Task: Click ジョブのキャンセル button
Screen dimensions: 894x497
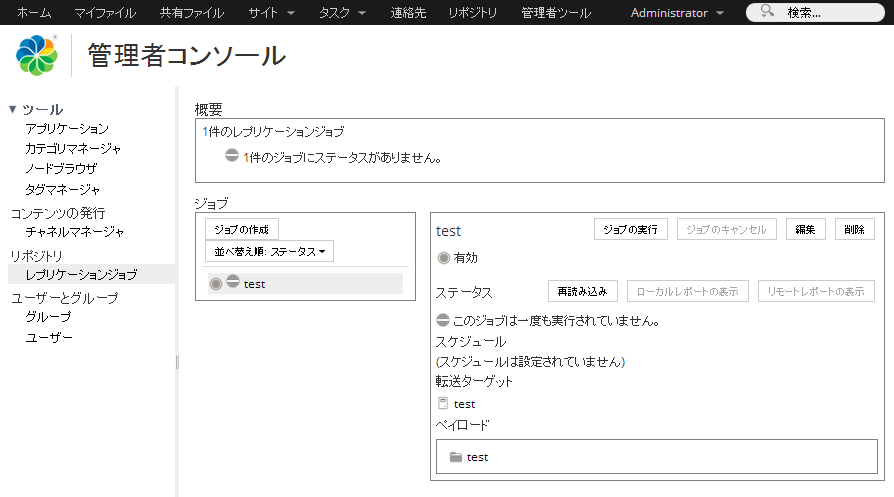Action: tap(726, 229)
